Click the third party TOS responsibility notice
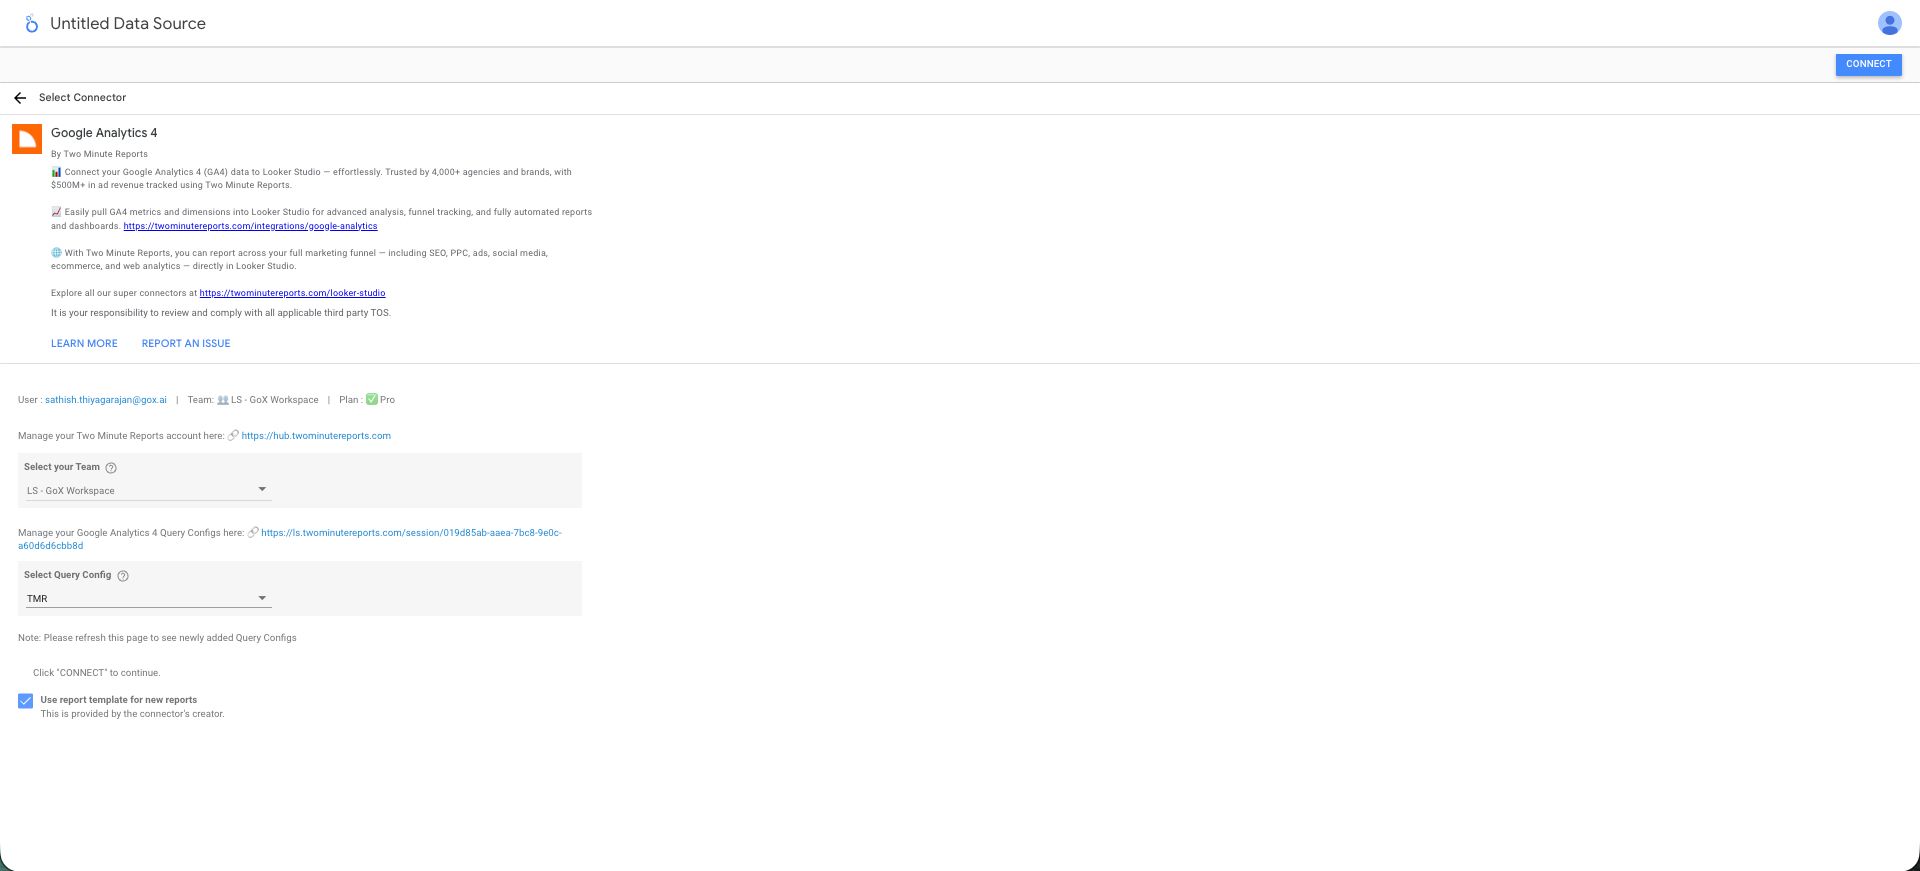1920x871 pixels. click(x=221, y=313)
